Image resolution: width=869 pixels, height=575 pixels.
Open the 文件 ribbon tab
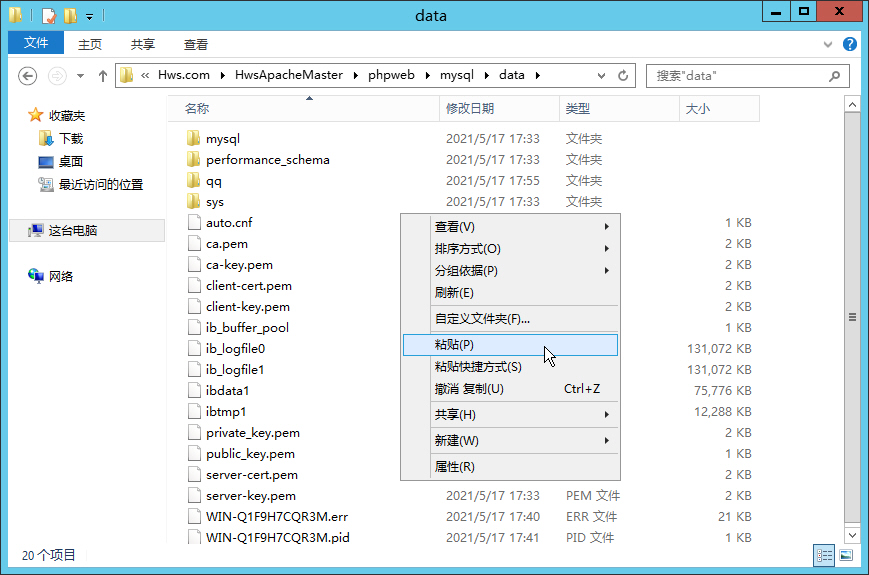coord(36,43)
